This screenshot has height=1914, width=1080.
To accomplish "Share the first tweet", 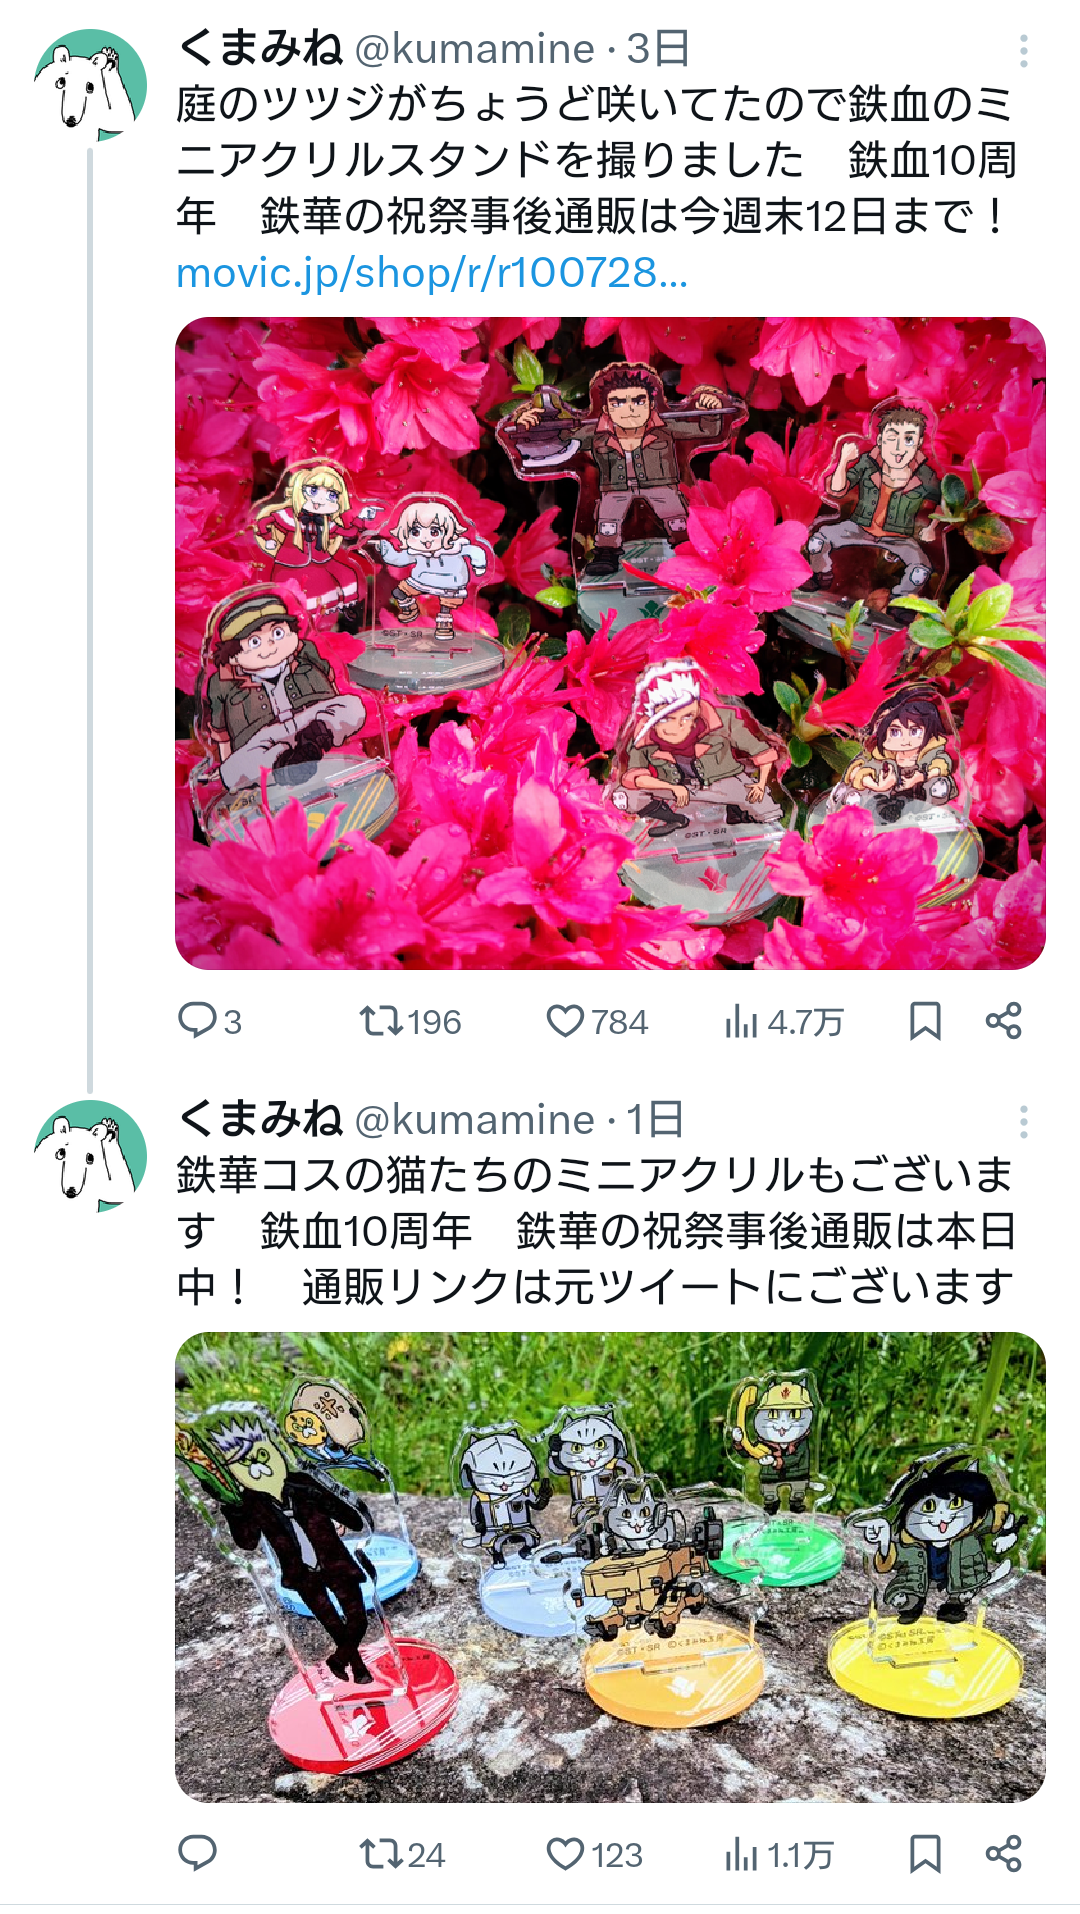I will (1003, 1021).
